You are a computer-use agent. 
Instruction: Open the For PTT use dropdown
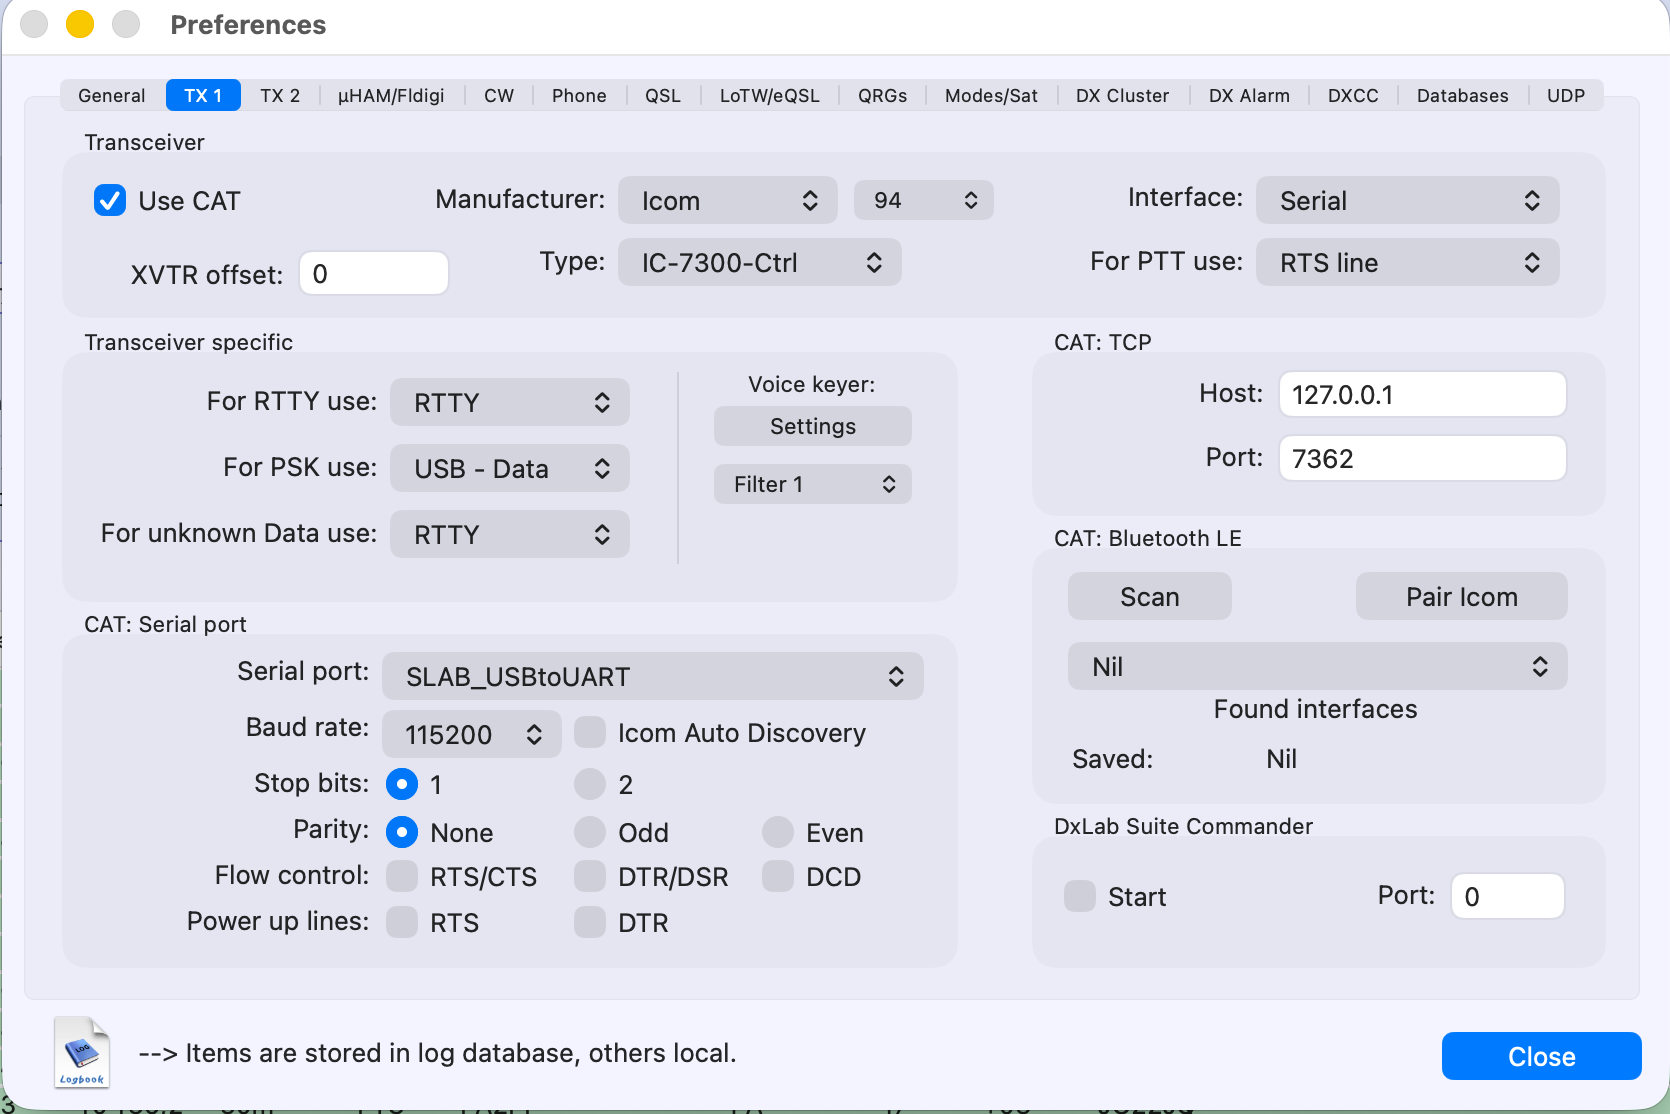1407,263
